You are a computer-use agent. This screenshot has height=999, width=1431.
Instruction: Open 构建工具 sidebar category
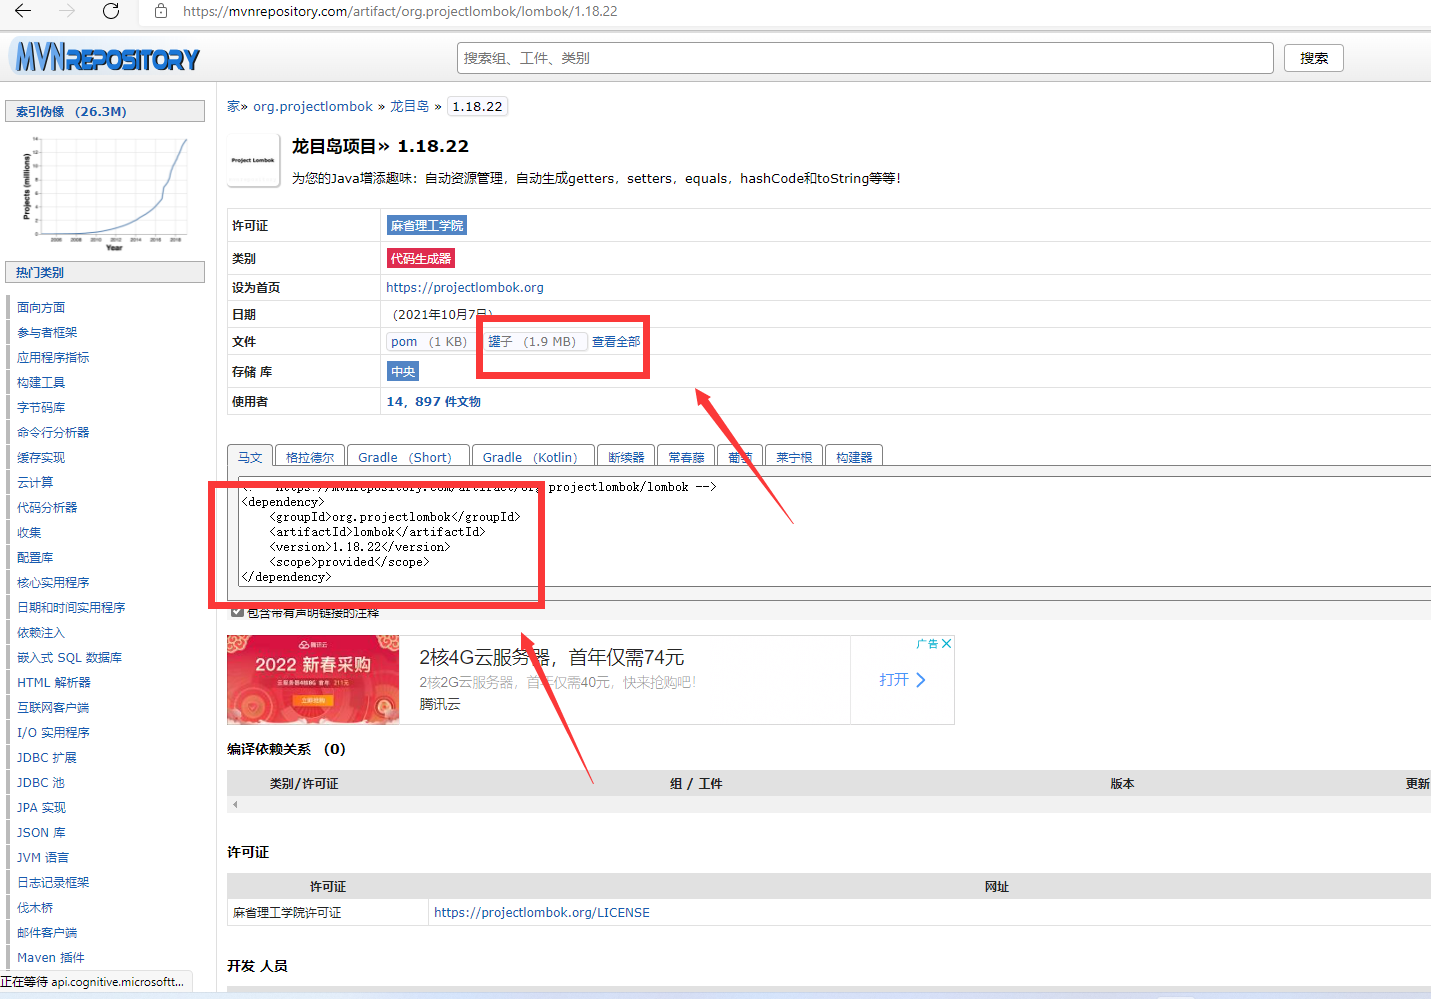coord(41,382)
